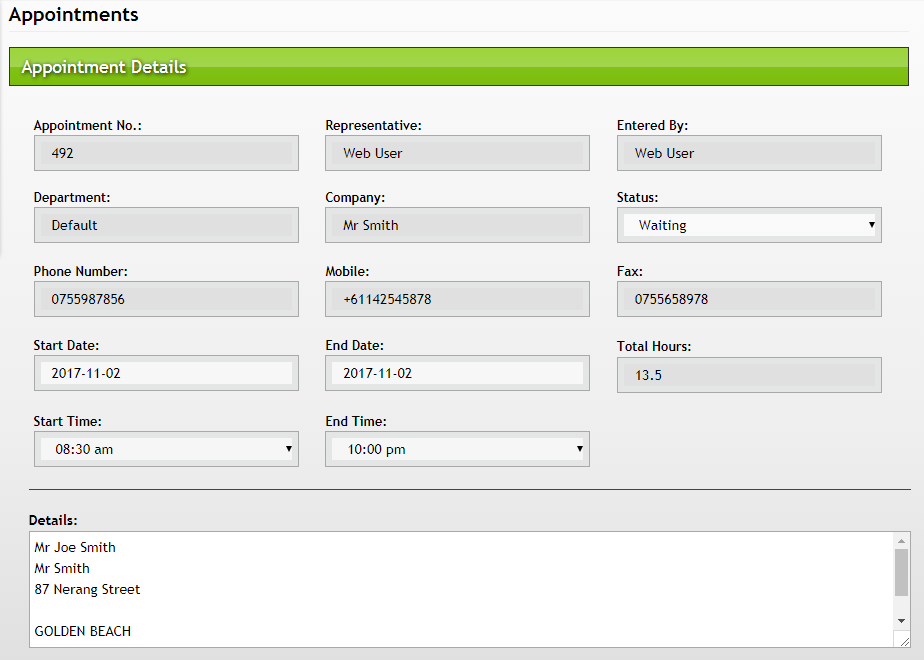Click the End Date input field

457,373
